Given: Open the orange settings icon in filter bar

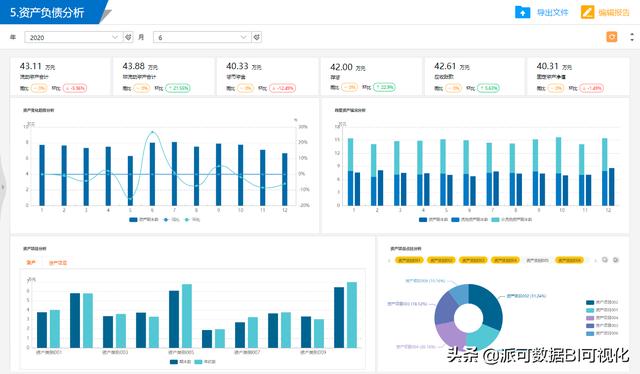Looking at the screenshot, I should coord(612,37).
